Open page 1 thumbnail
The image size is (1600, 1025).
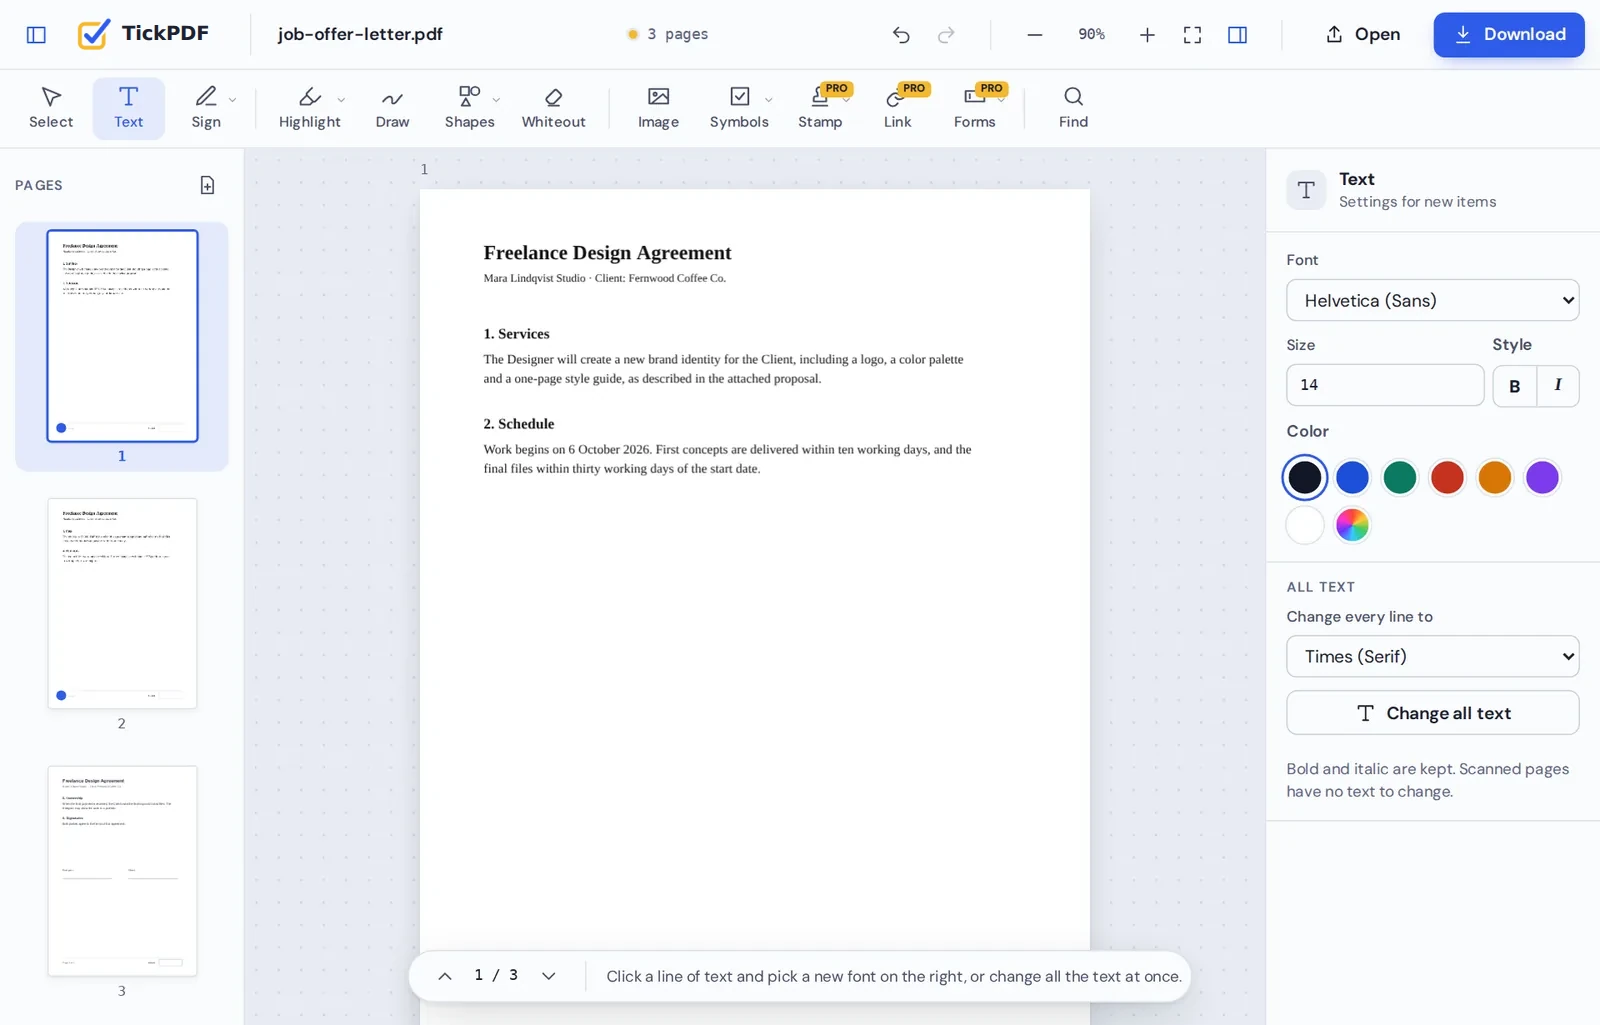point(122,336)
